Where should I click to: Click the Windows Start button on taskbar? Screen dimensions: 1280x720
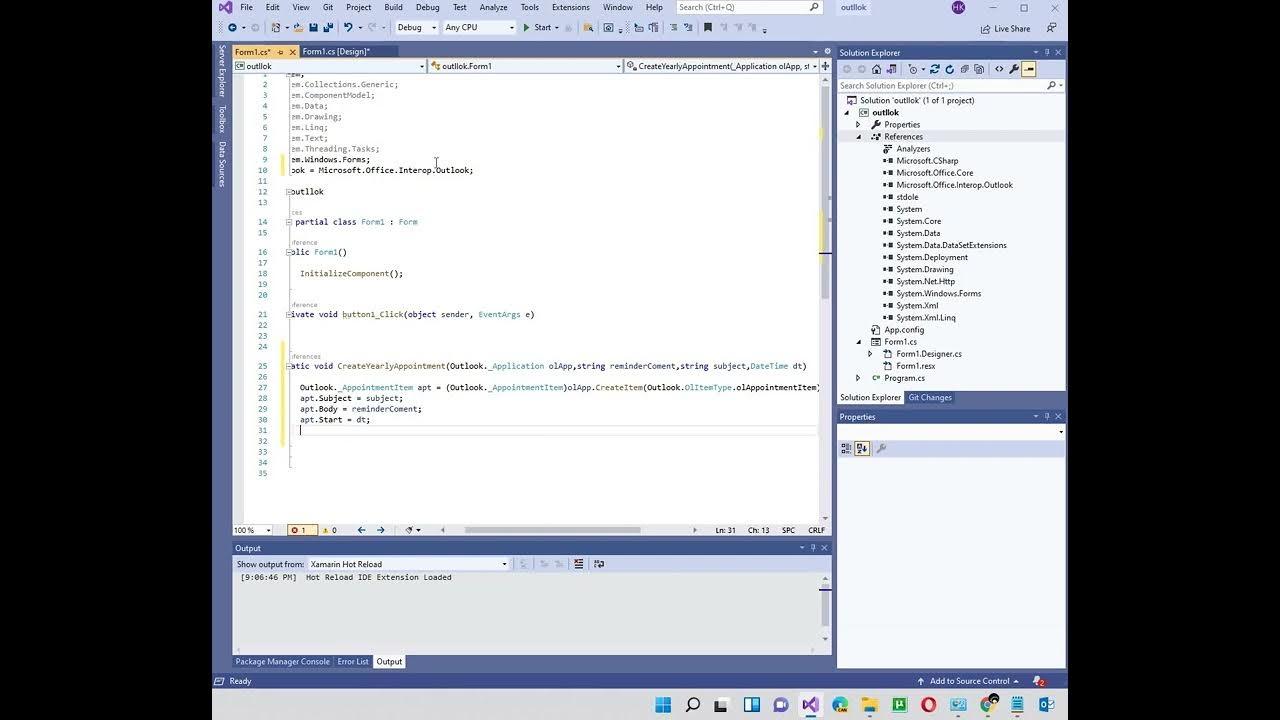tap(663, 705)
